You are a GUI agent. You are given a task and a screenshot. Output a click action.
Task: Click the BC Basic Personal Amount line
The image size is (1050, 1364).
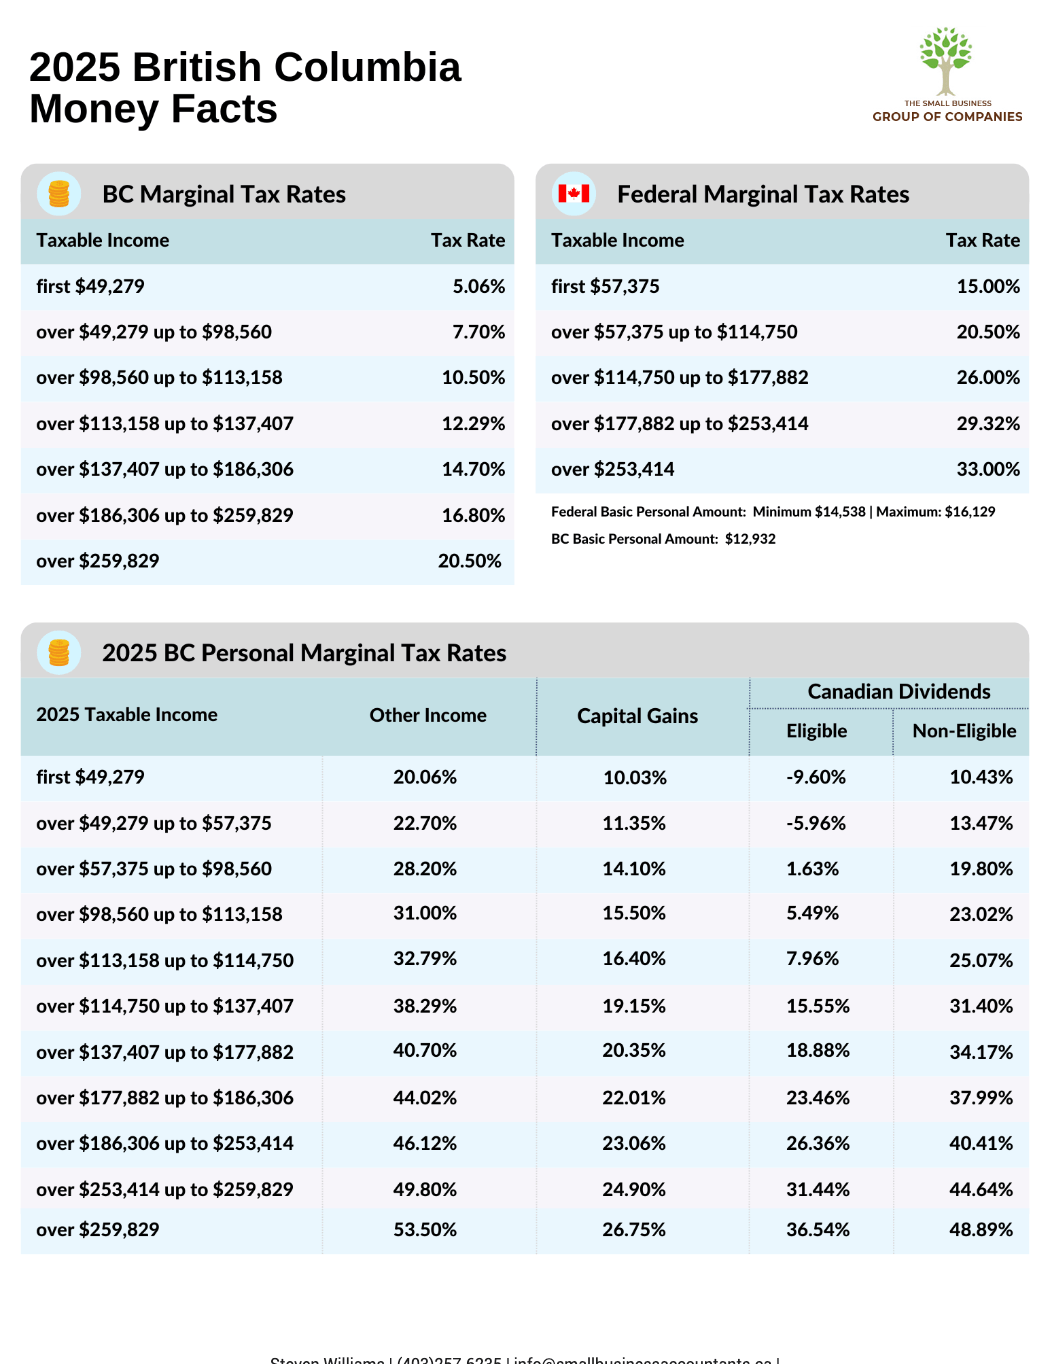click(663, 539)
